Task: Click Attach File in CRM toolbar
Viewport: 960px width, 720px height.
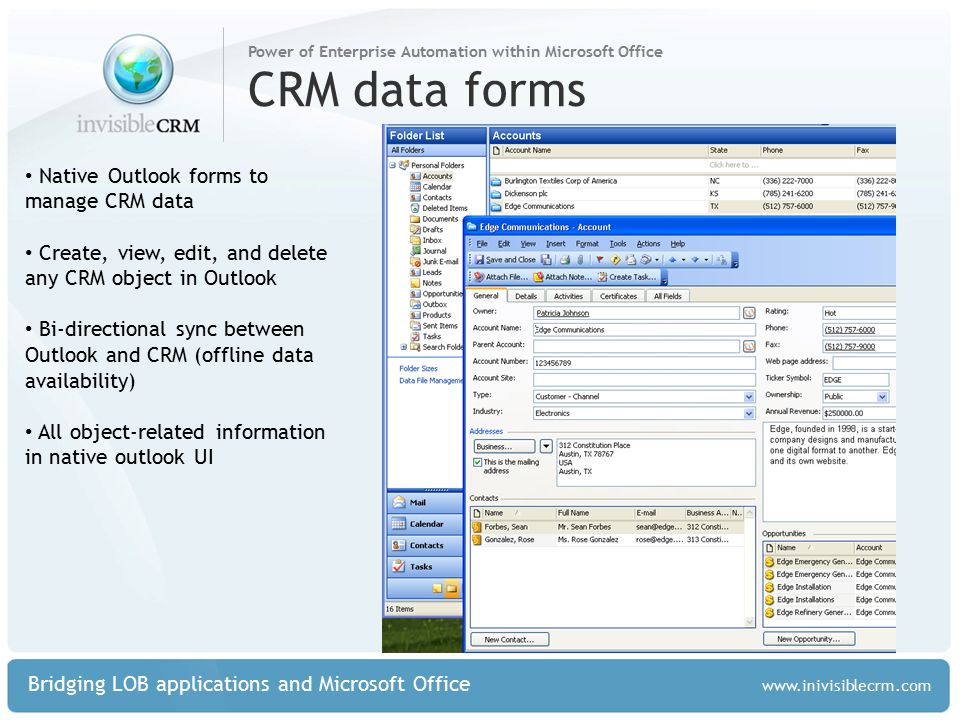Action: (501, 277)
